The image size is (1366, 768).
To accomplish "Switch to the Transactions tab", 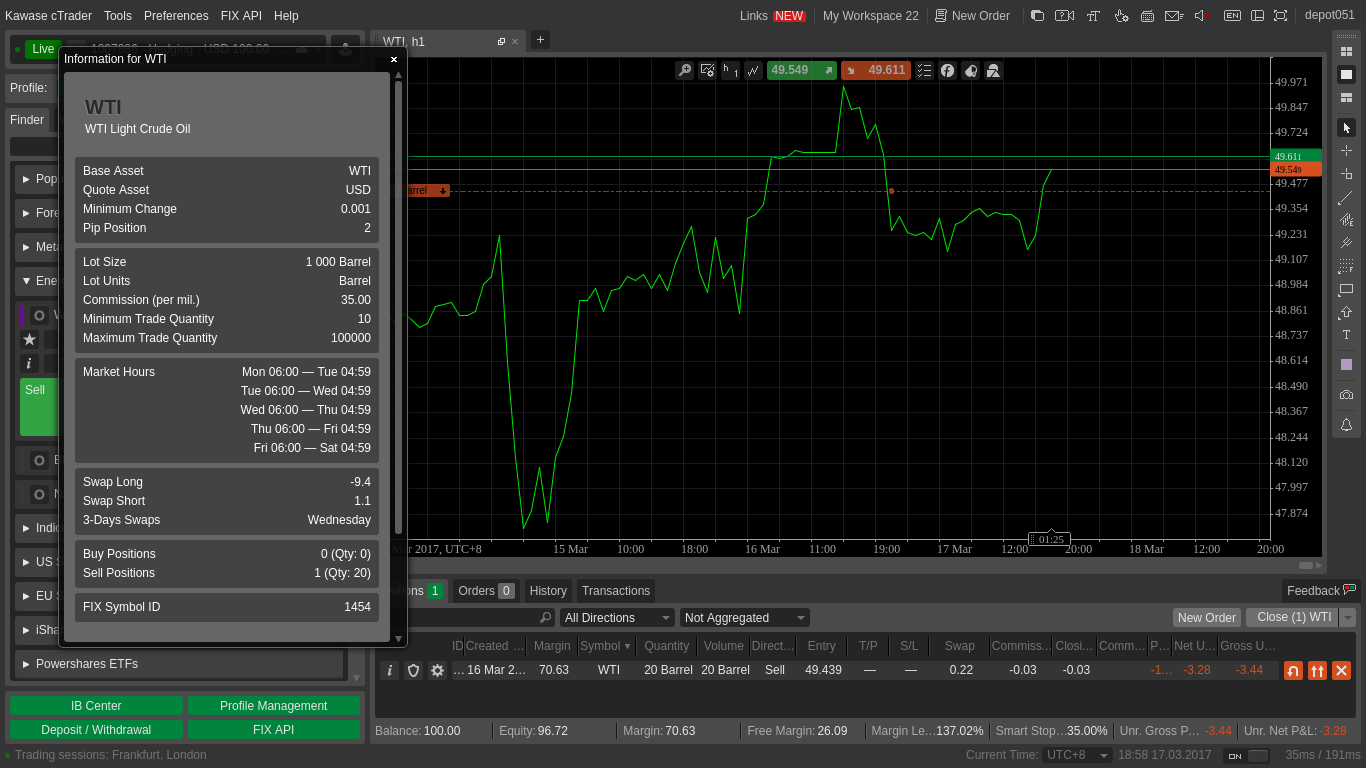I will pos(616,591).
